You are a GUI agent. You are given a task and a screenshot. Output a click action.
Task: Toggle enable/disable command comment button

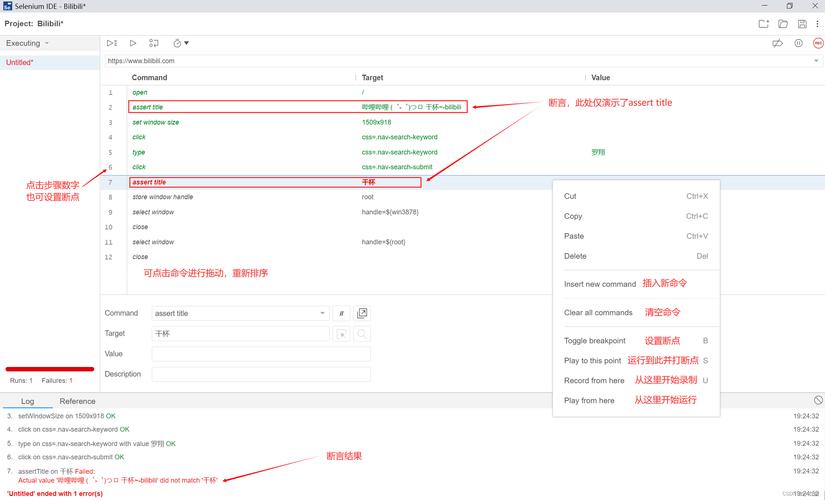coord(341,313)
